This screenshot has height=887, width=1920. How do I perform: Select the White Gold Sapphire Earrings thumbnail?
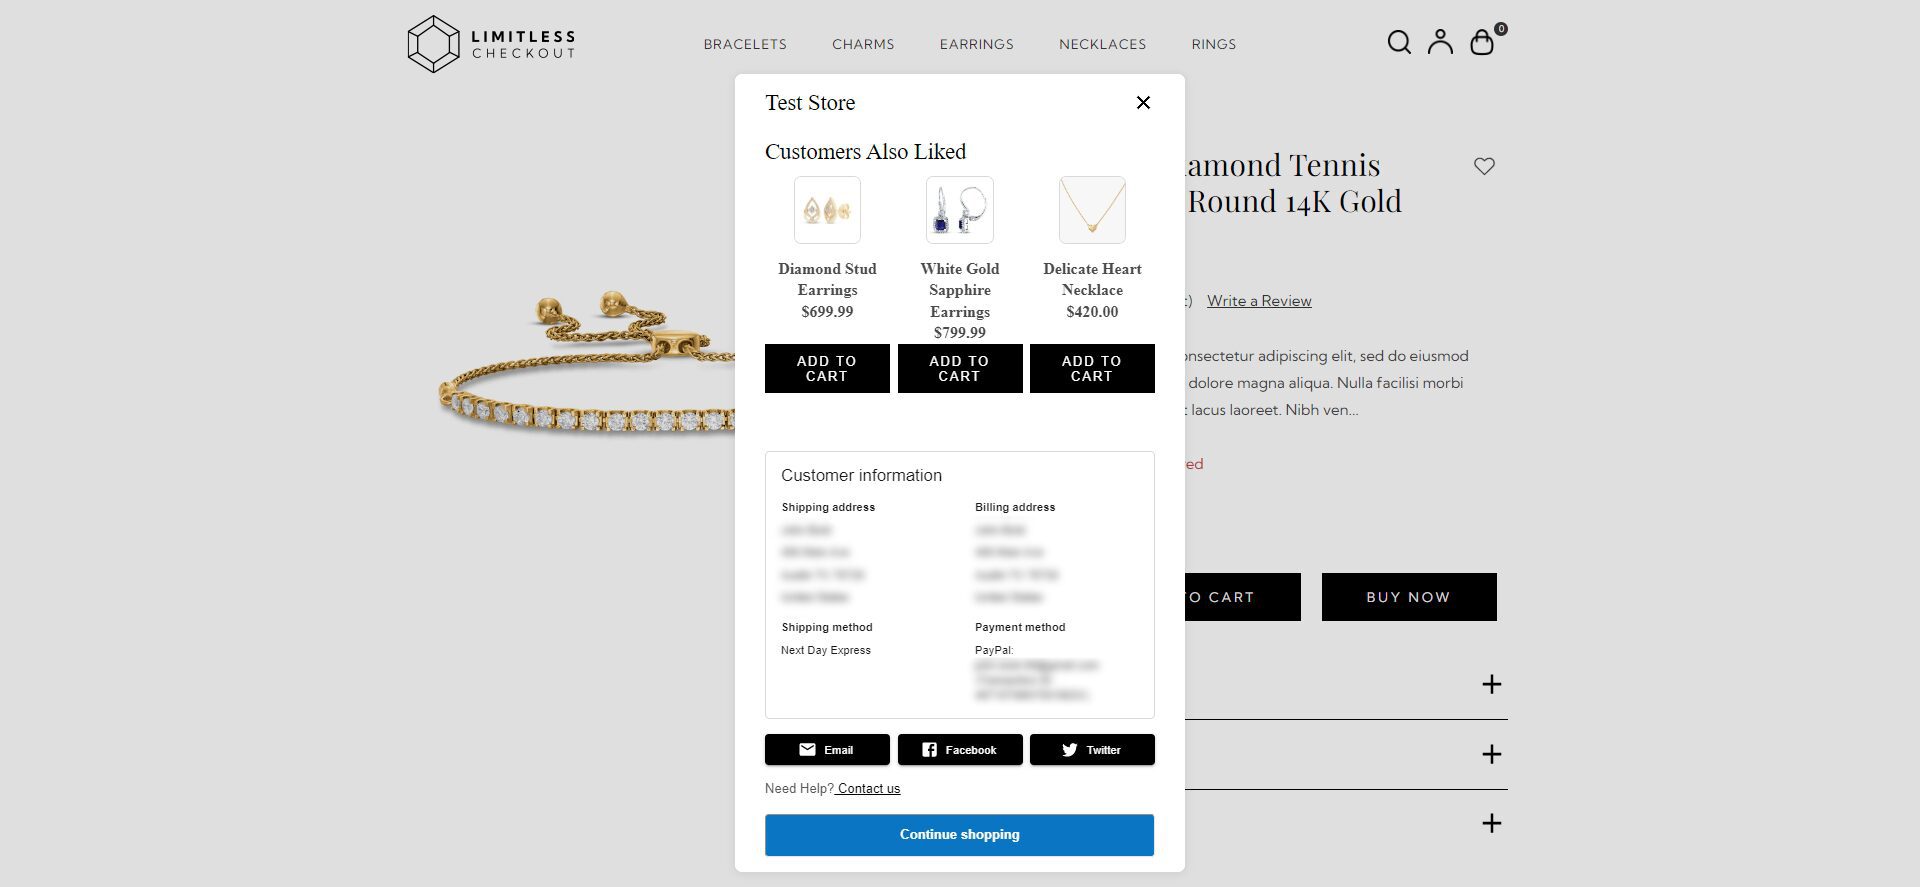pyautogui.click(x=959, y=210)
